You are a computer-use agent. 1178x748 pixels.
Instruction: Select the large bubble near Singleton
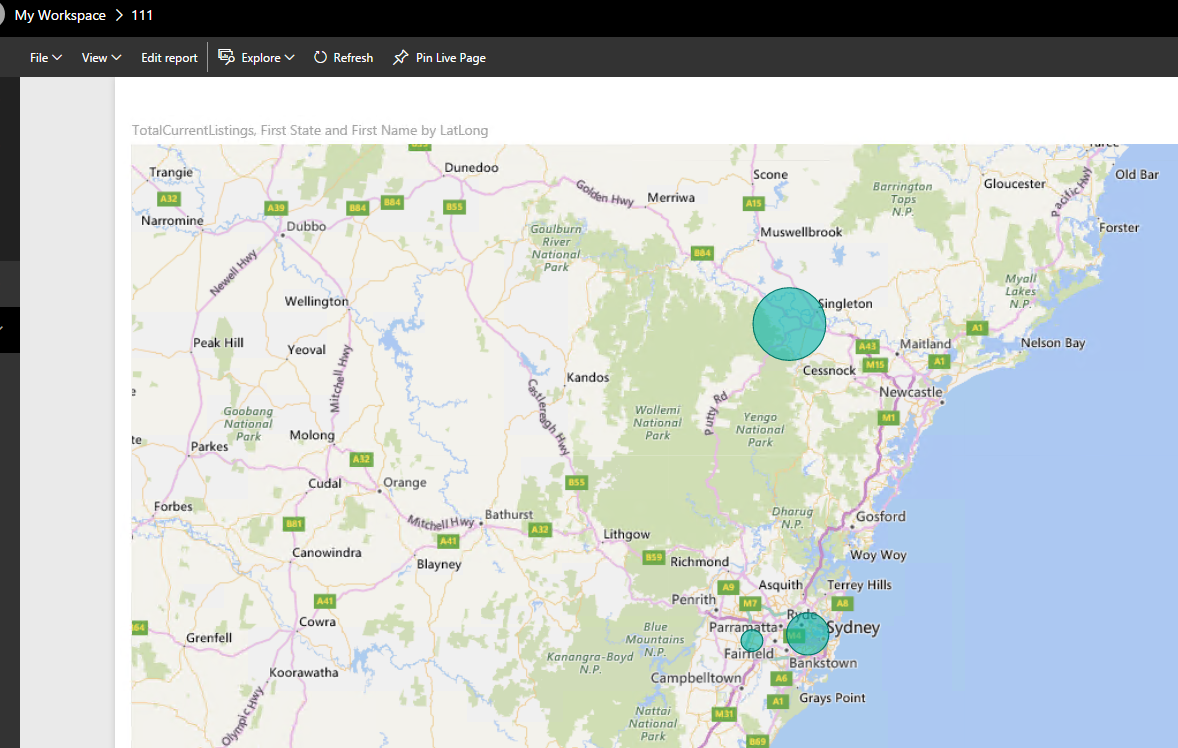[x=789, y=324]
